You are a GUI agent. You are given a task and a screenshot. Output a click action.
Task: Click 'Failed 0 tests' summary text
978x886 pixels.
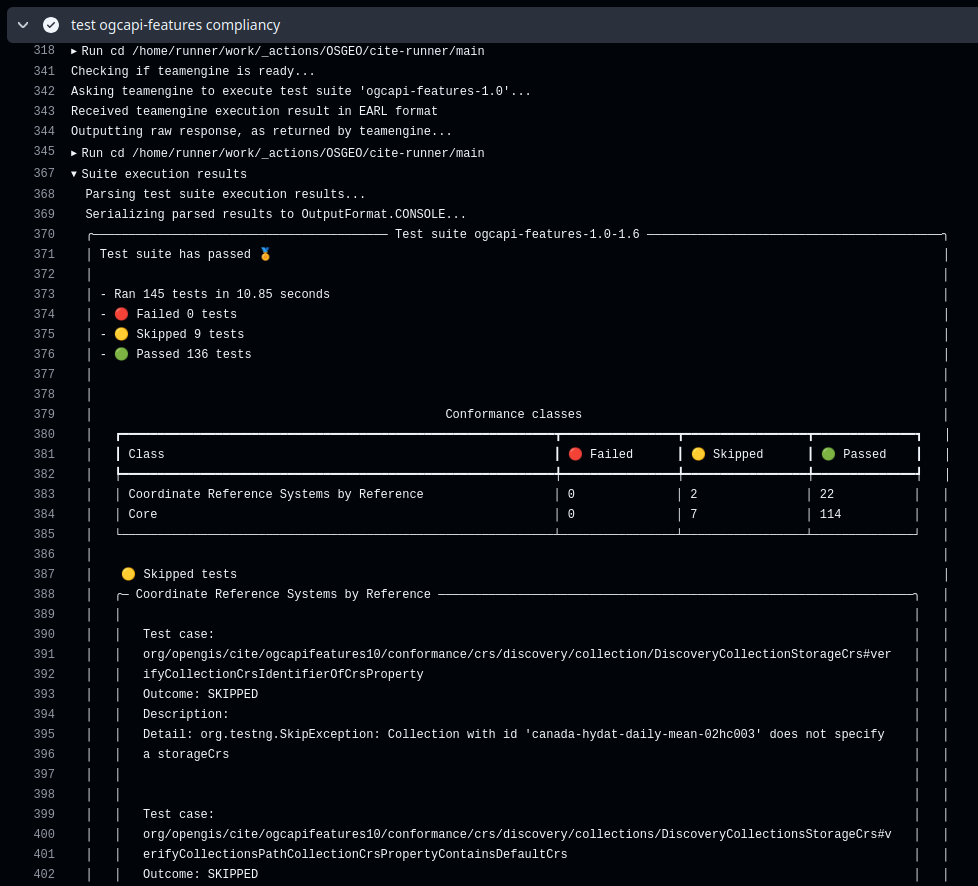pos(186,314)
